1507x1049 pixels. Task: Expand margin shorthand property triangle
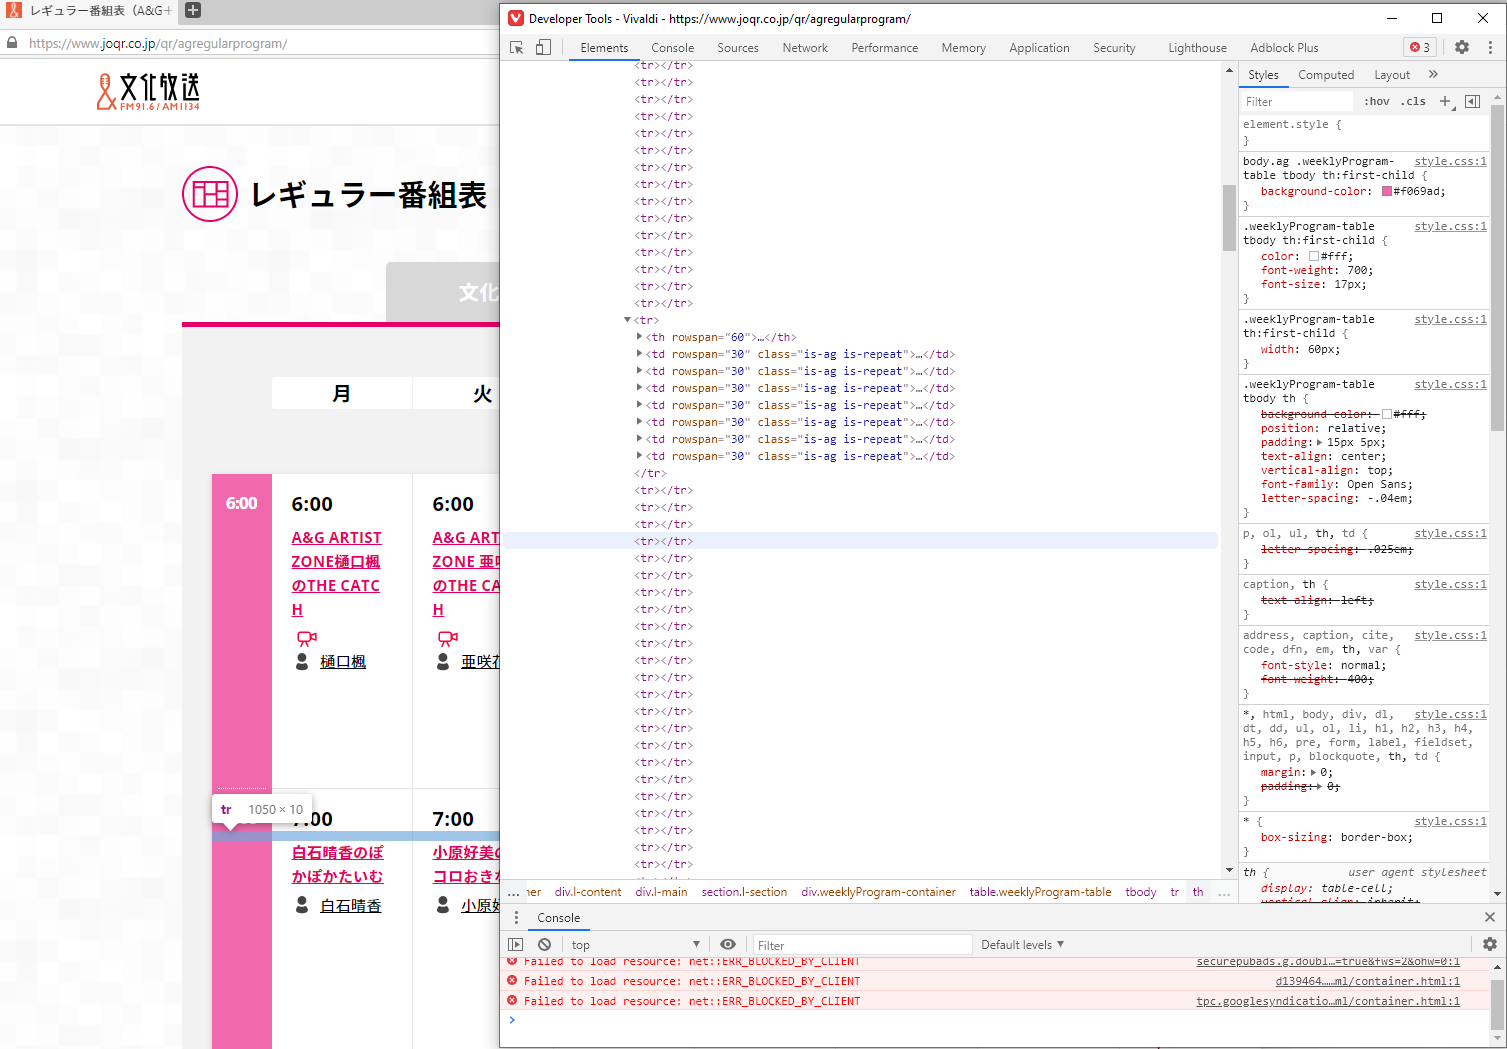tap(1313, 772)
